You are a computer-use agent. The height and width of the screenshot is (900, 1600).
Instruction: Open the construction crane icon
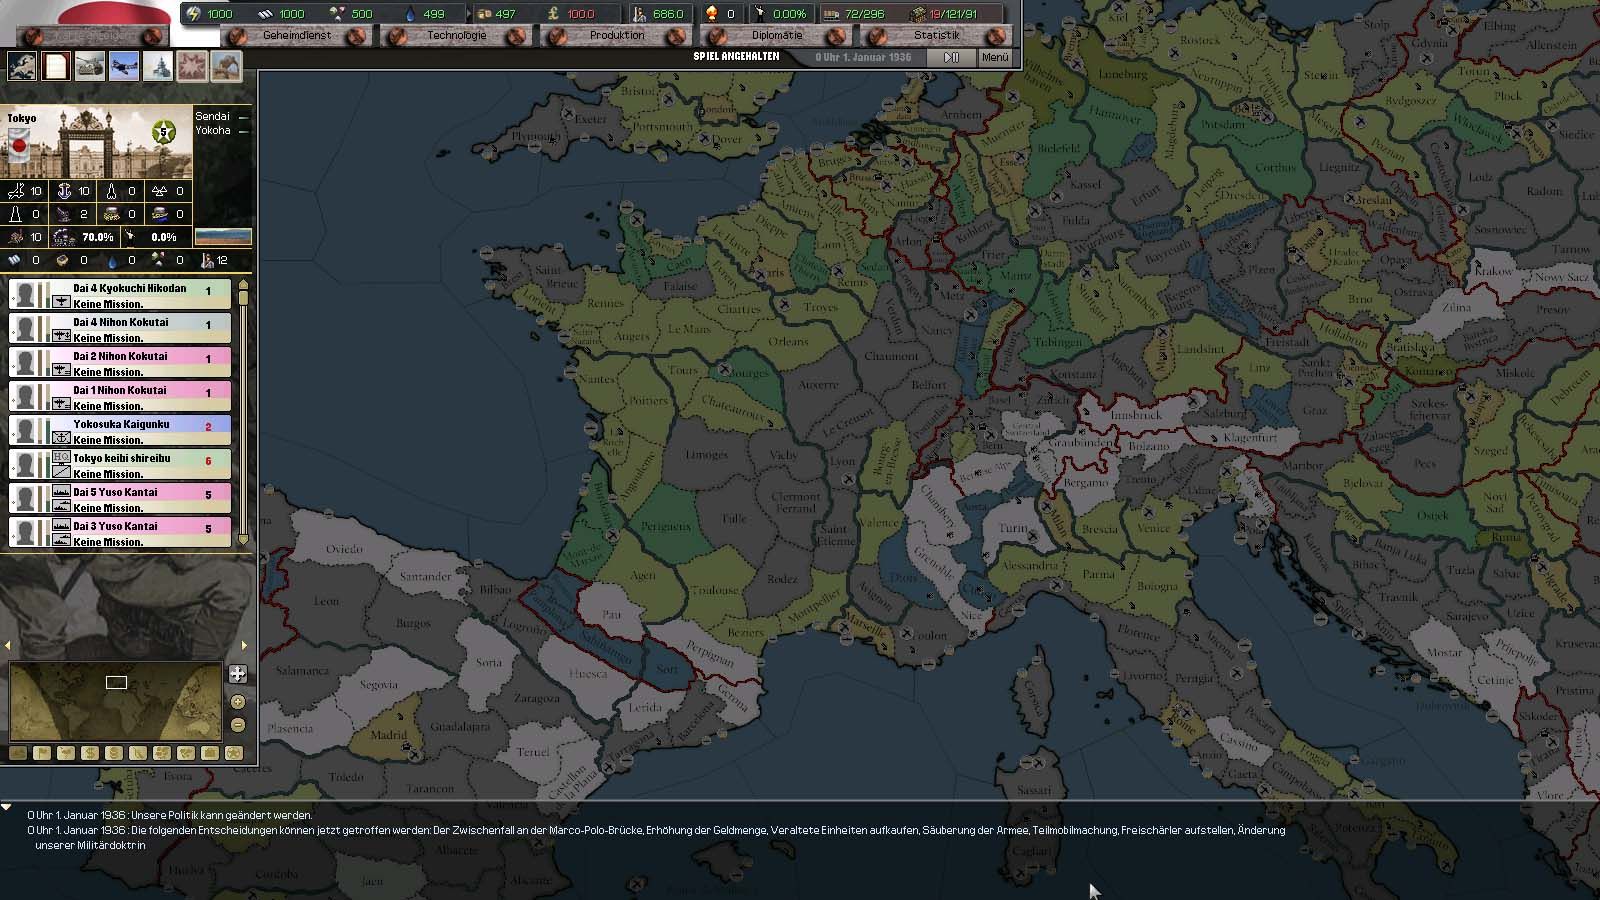click(226, 66)
